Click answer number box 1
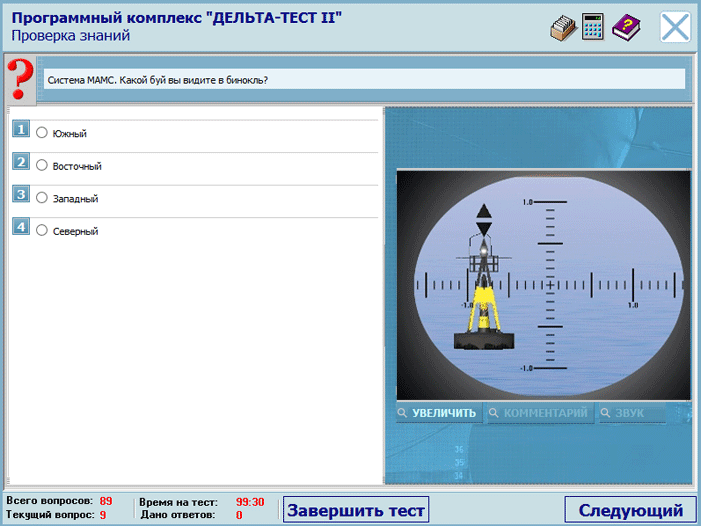Screen dimensions: 701x526 [21, 129]
